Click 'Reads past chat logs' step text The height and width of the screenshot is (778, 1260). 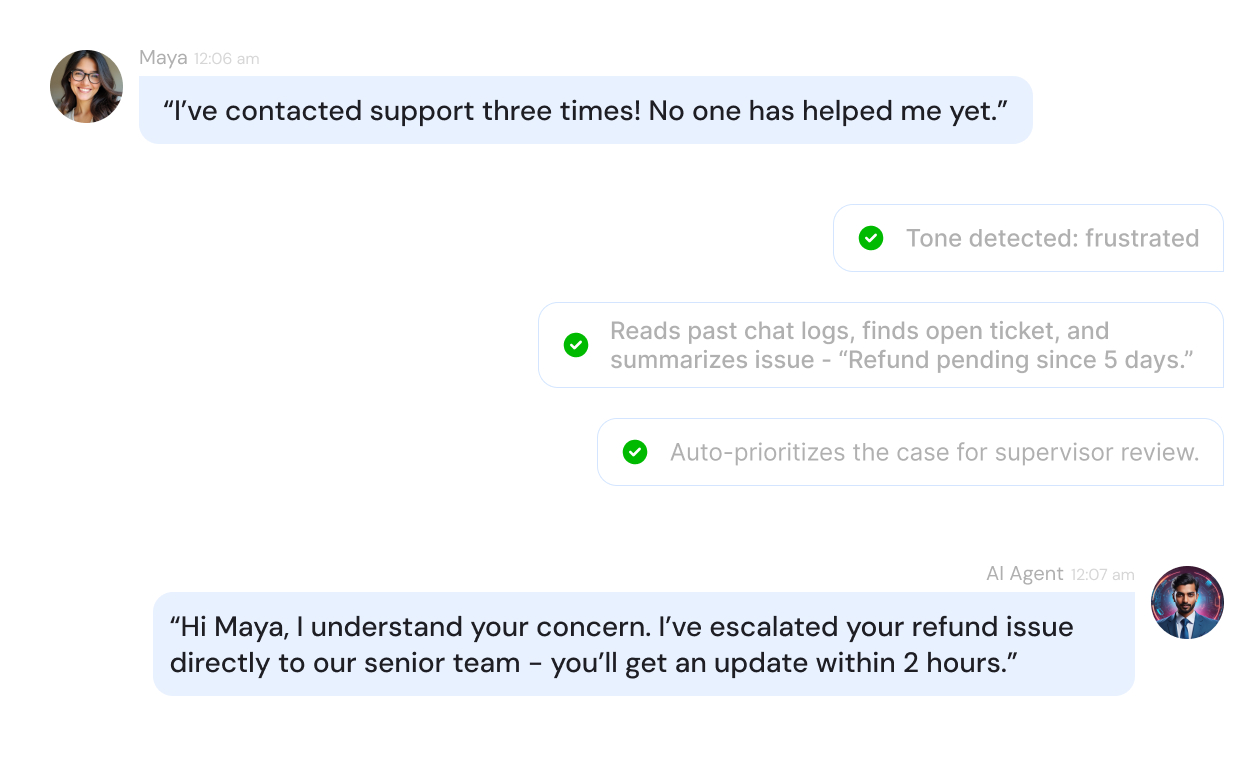(733, 331)
